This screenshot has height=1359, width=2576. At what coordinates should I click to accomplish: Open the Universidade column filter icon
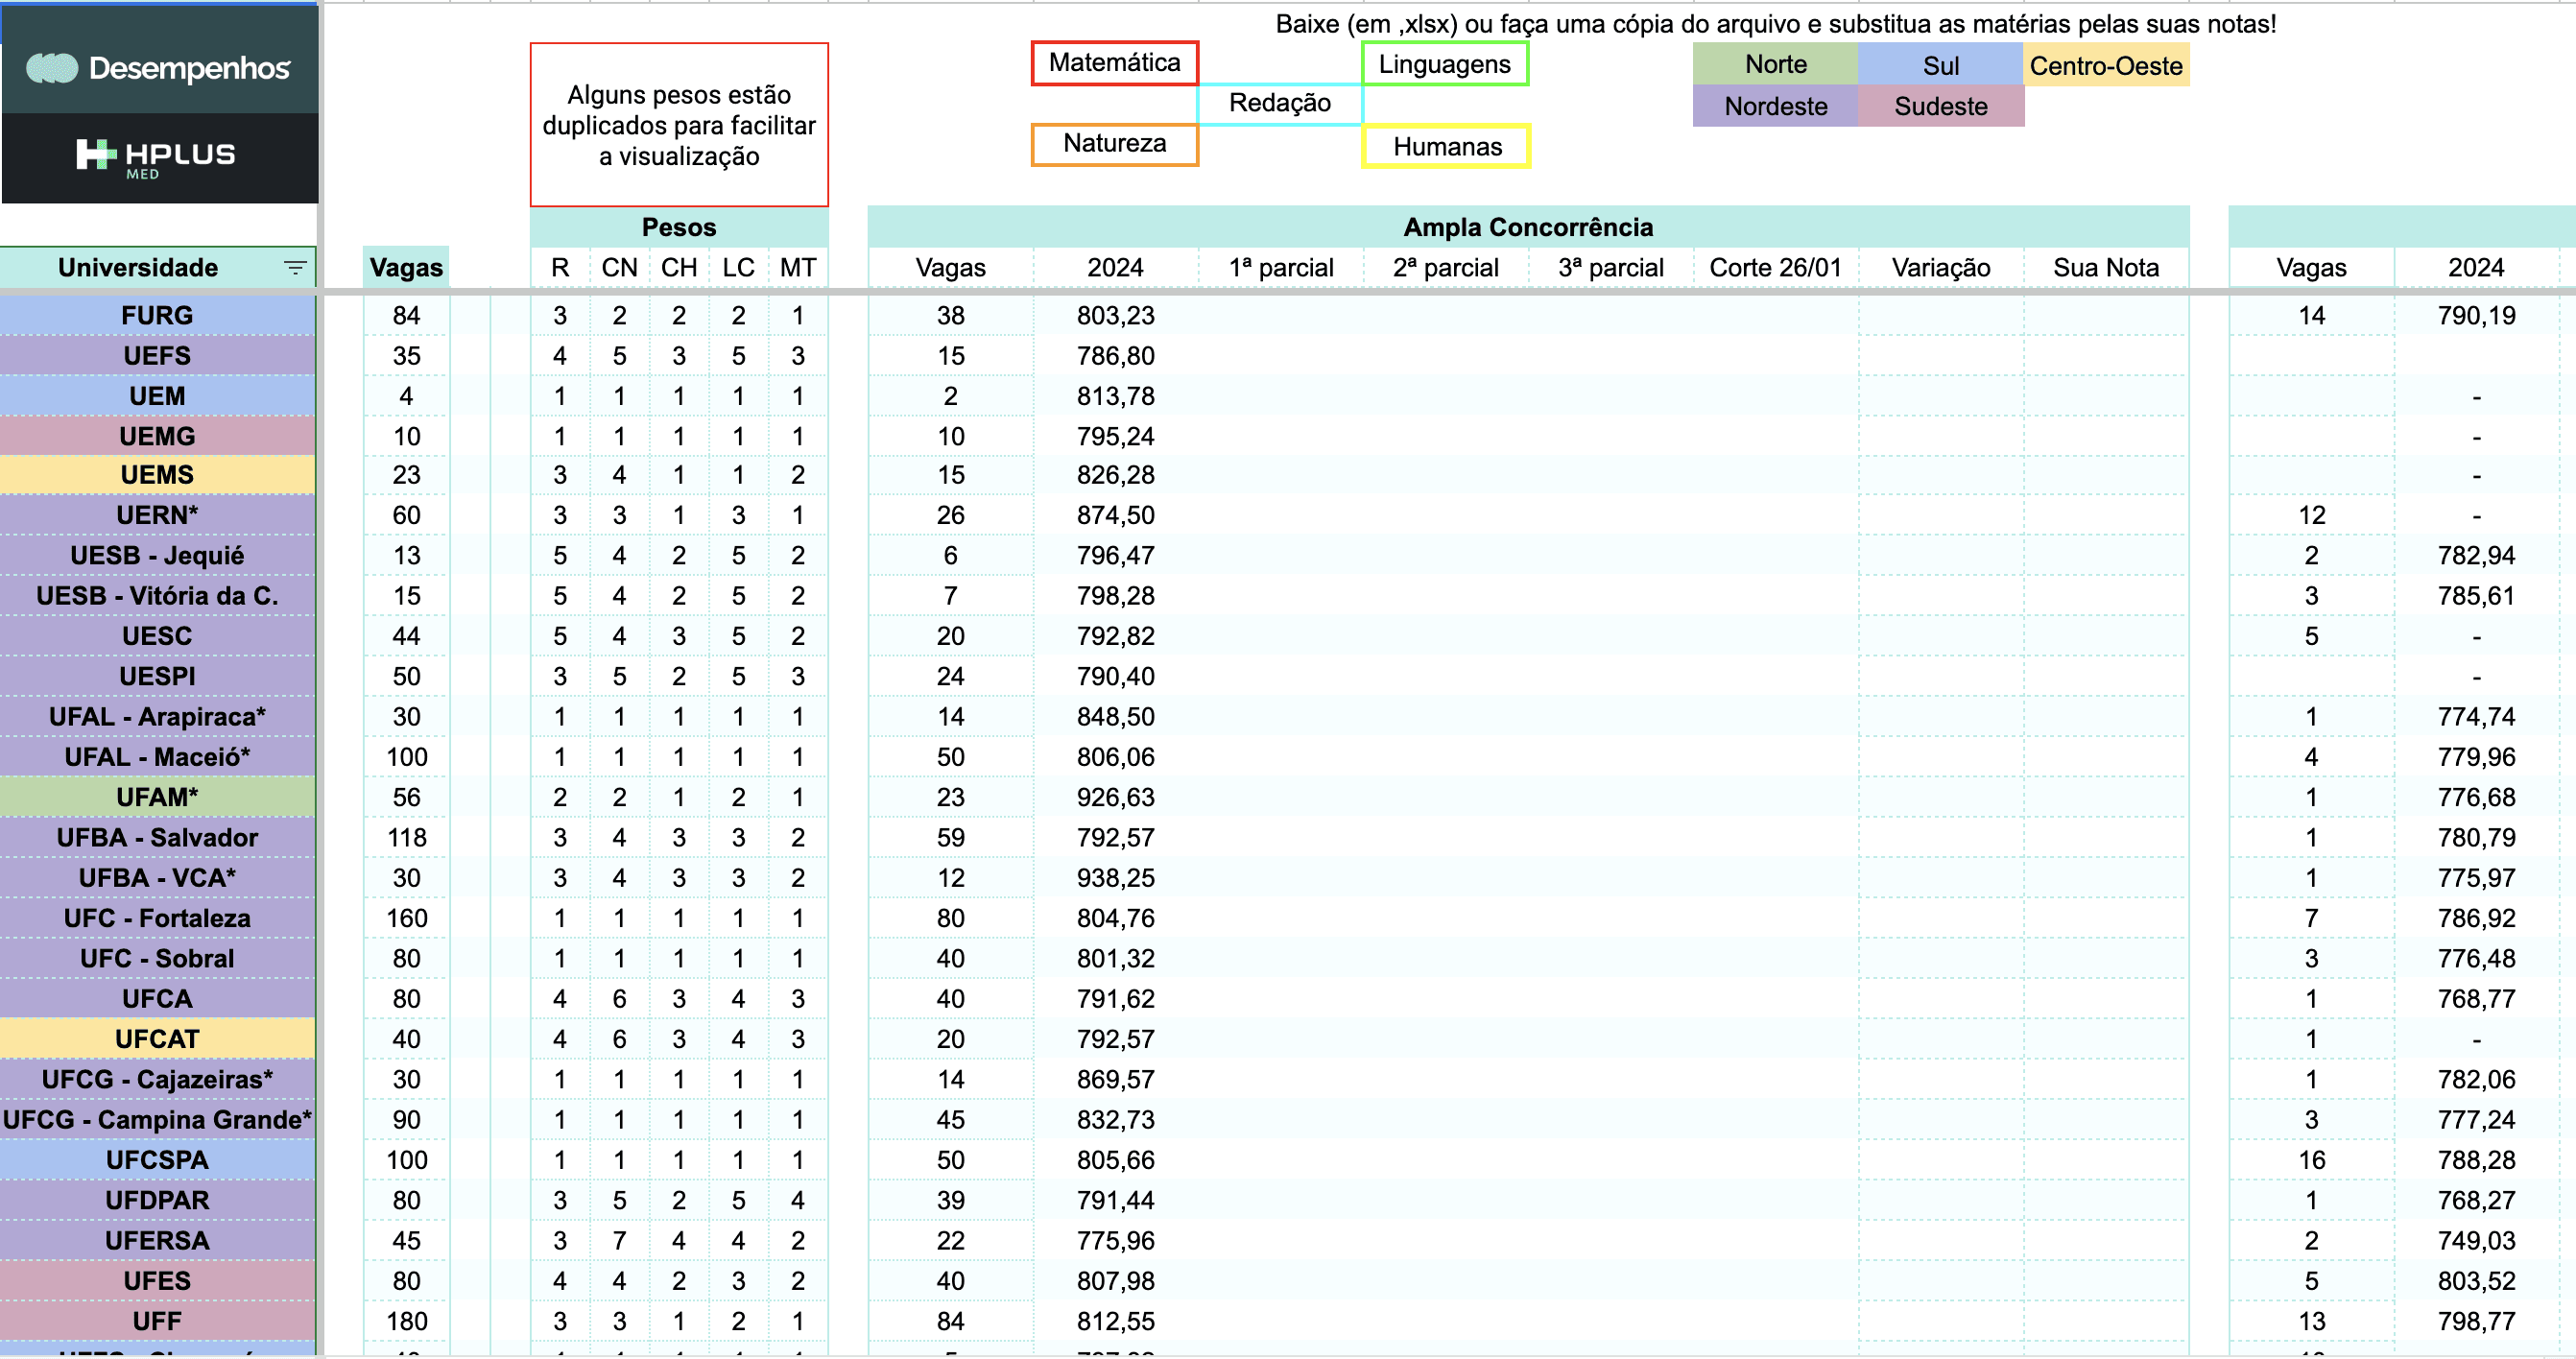(294, 268)
